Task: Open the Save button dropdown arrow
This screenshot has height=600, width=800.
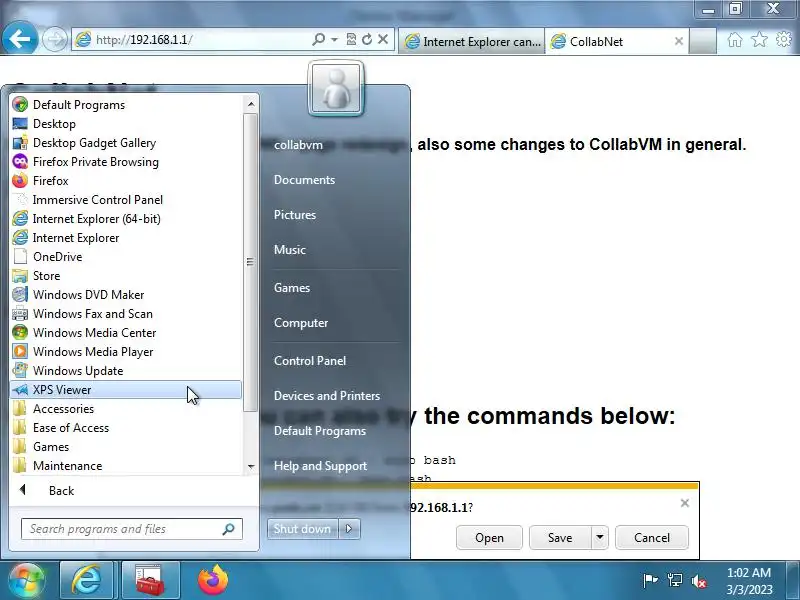Action: [600, 537]
